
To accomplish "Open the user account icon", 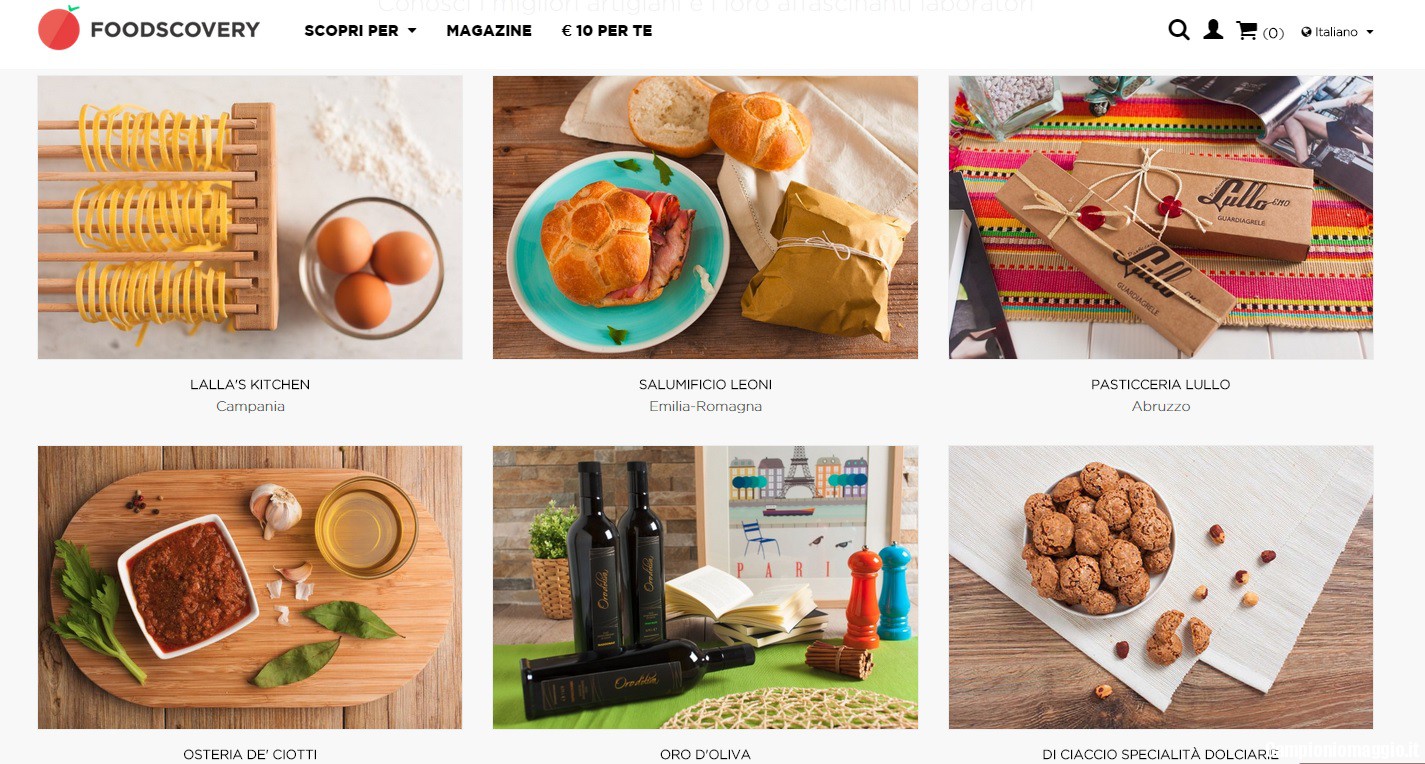I will click(1213, 30).
